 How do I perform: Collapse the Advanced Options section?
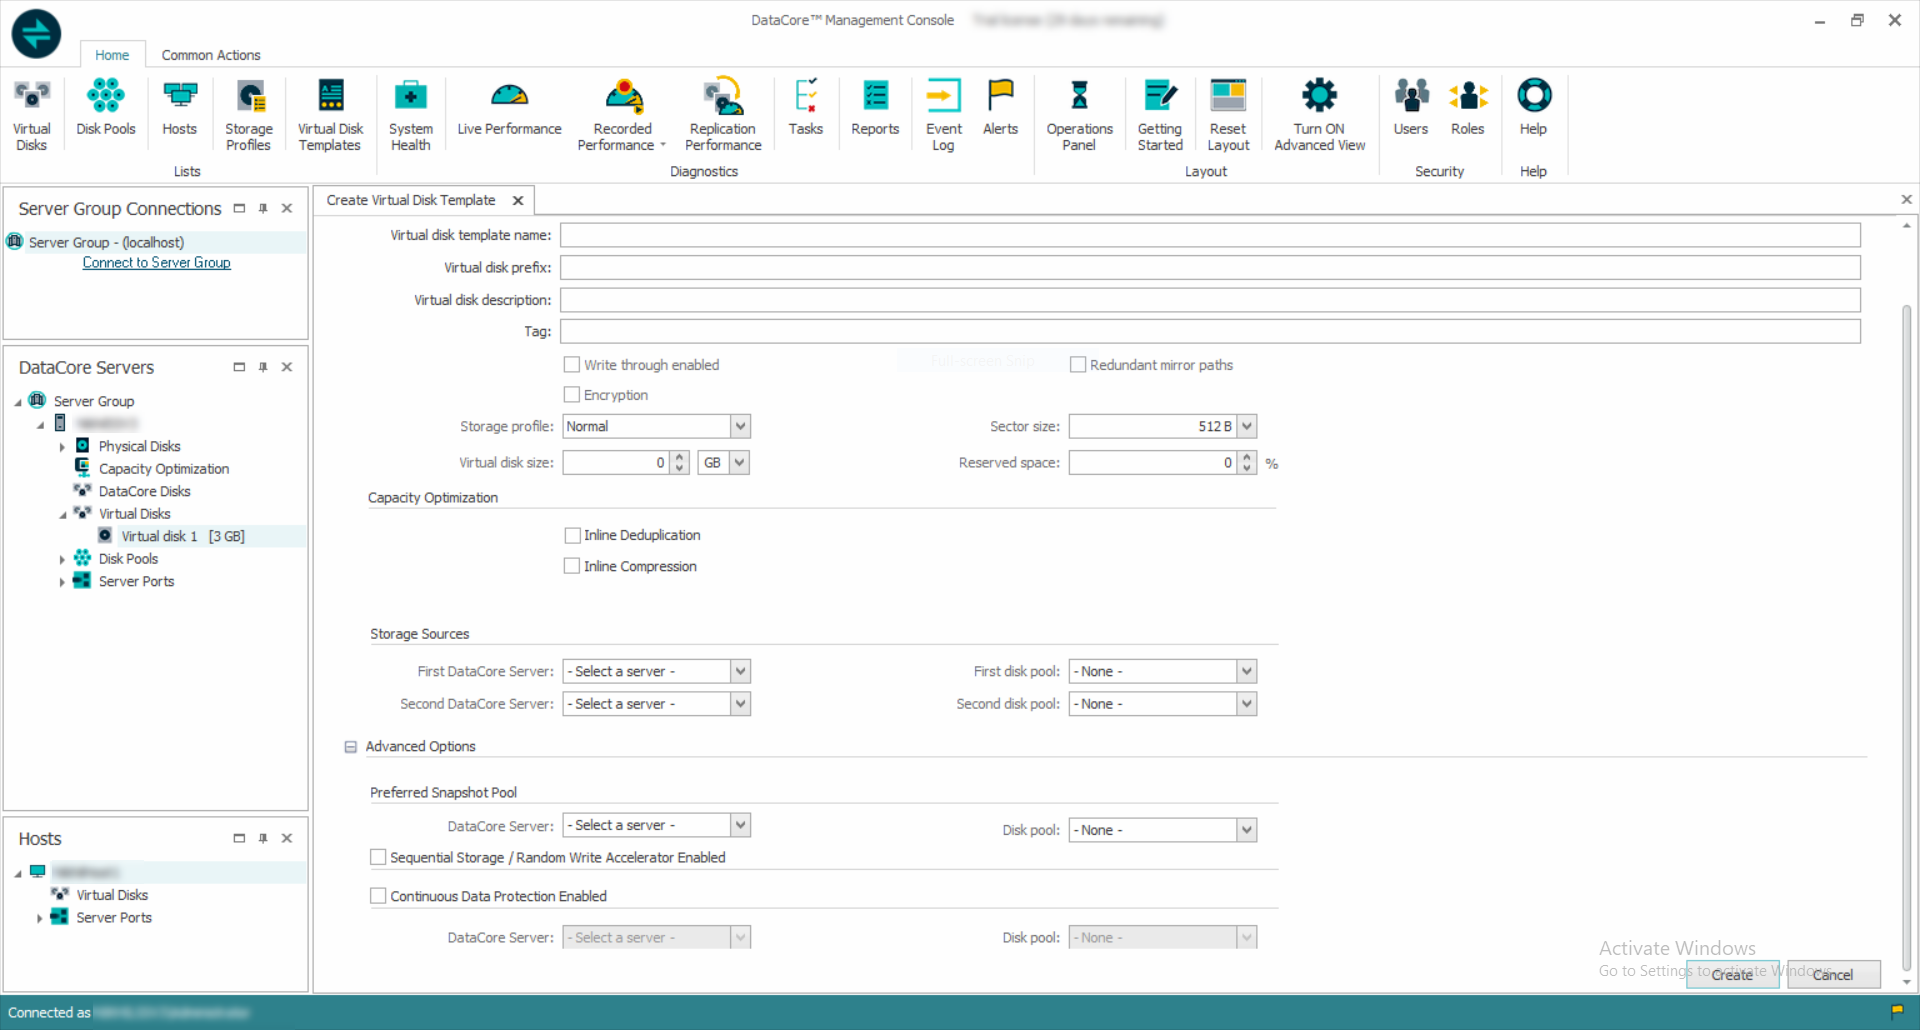pos(351,747)
